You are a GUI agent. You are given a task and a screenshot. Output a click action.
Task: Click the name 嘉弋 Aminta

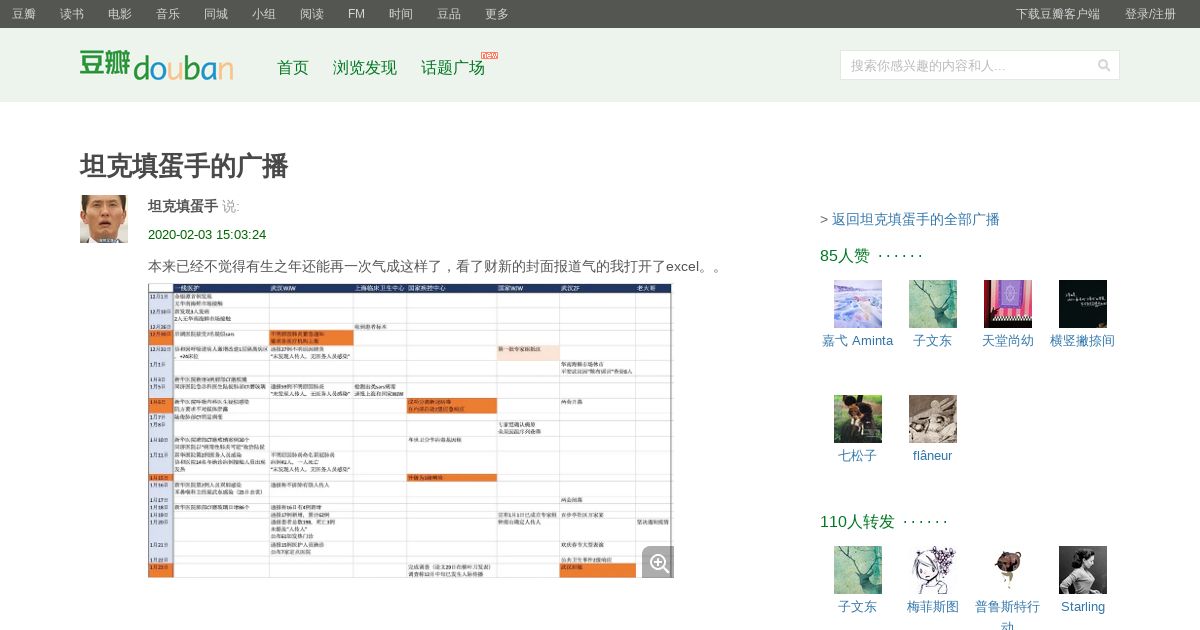point(858,341)
